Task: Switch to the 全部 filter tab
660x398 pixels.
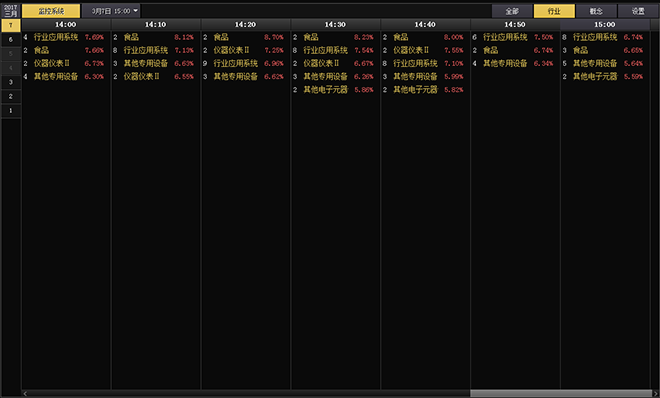Action: 512,11
